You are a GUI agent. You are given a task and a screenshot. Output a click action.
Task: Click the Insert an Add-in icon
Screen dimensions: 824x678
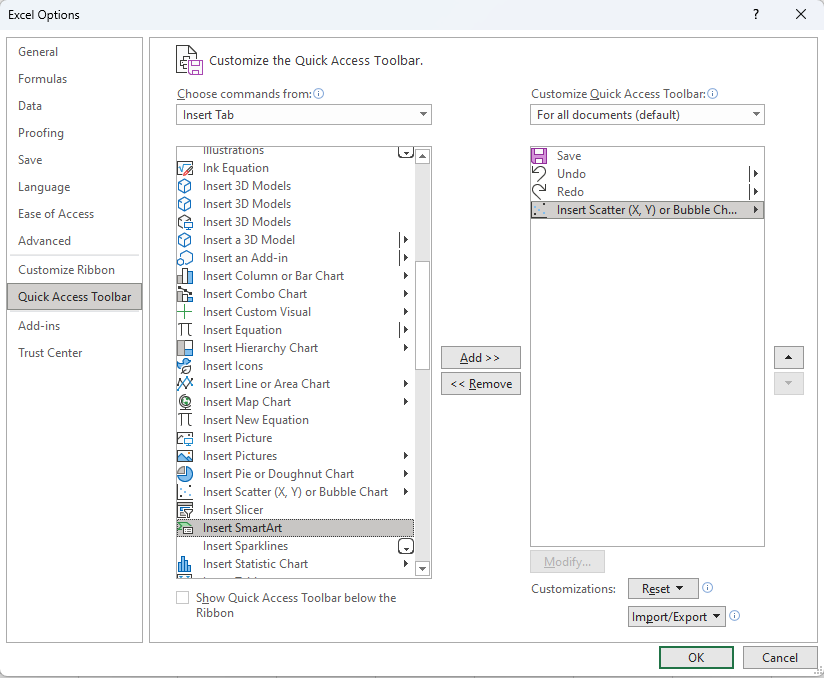click(x=185, y=258)
